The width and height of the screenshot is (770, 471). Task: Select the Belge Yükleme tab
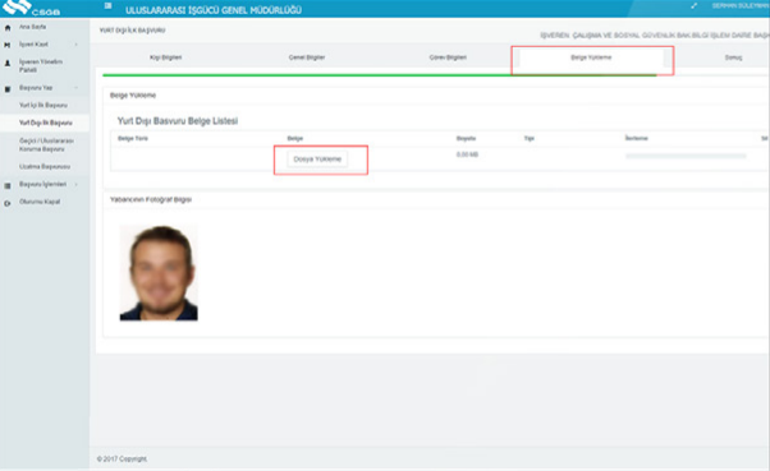[x=591, y=58]
